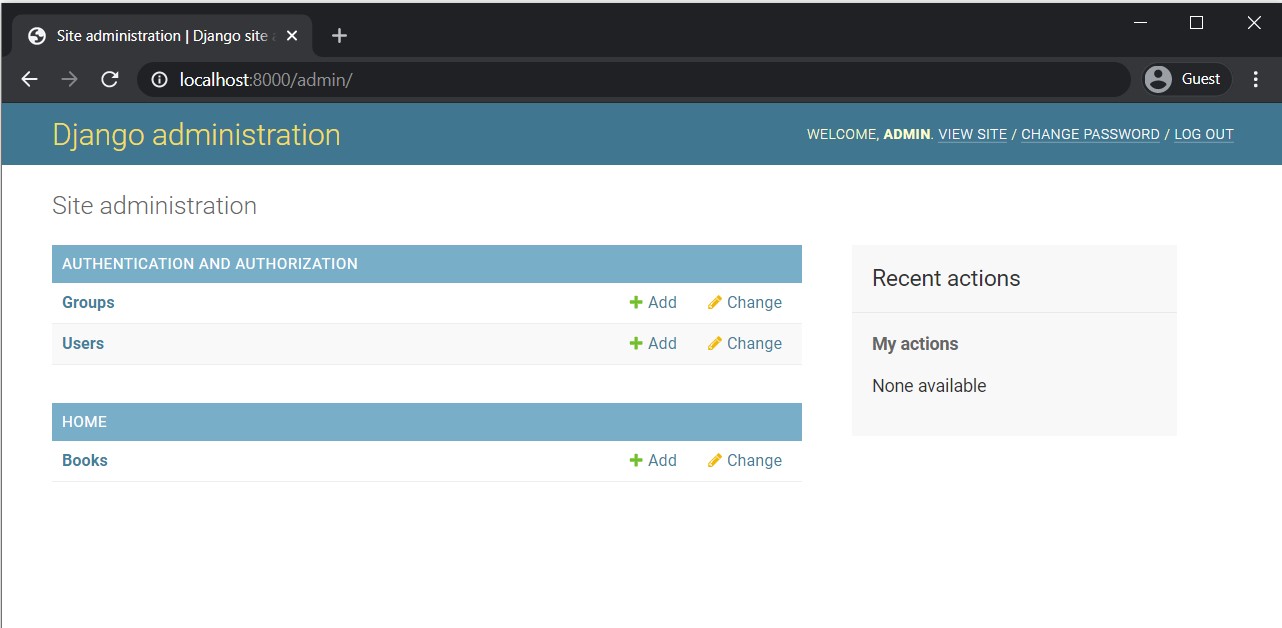
Task: Add a new Group
Action: pyautogui.click(x=653, y=303)
